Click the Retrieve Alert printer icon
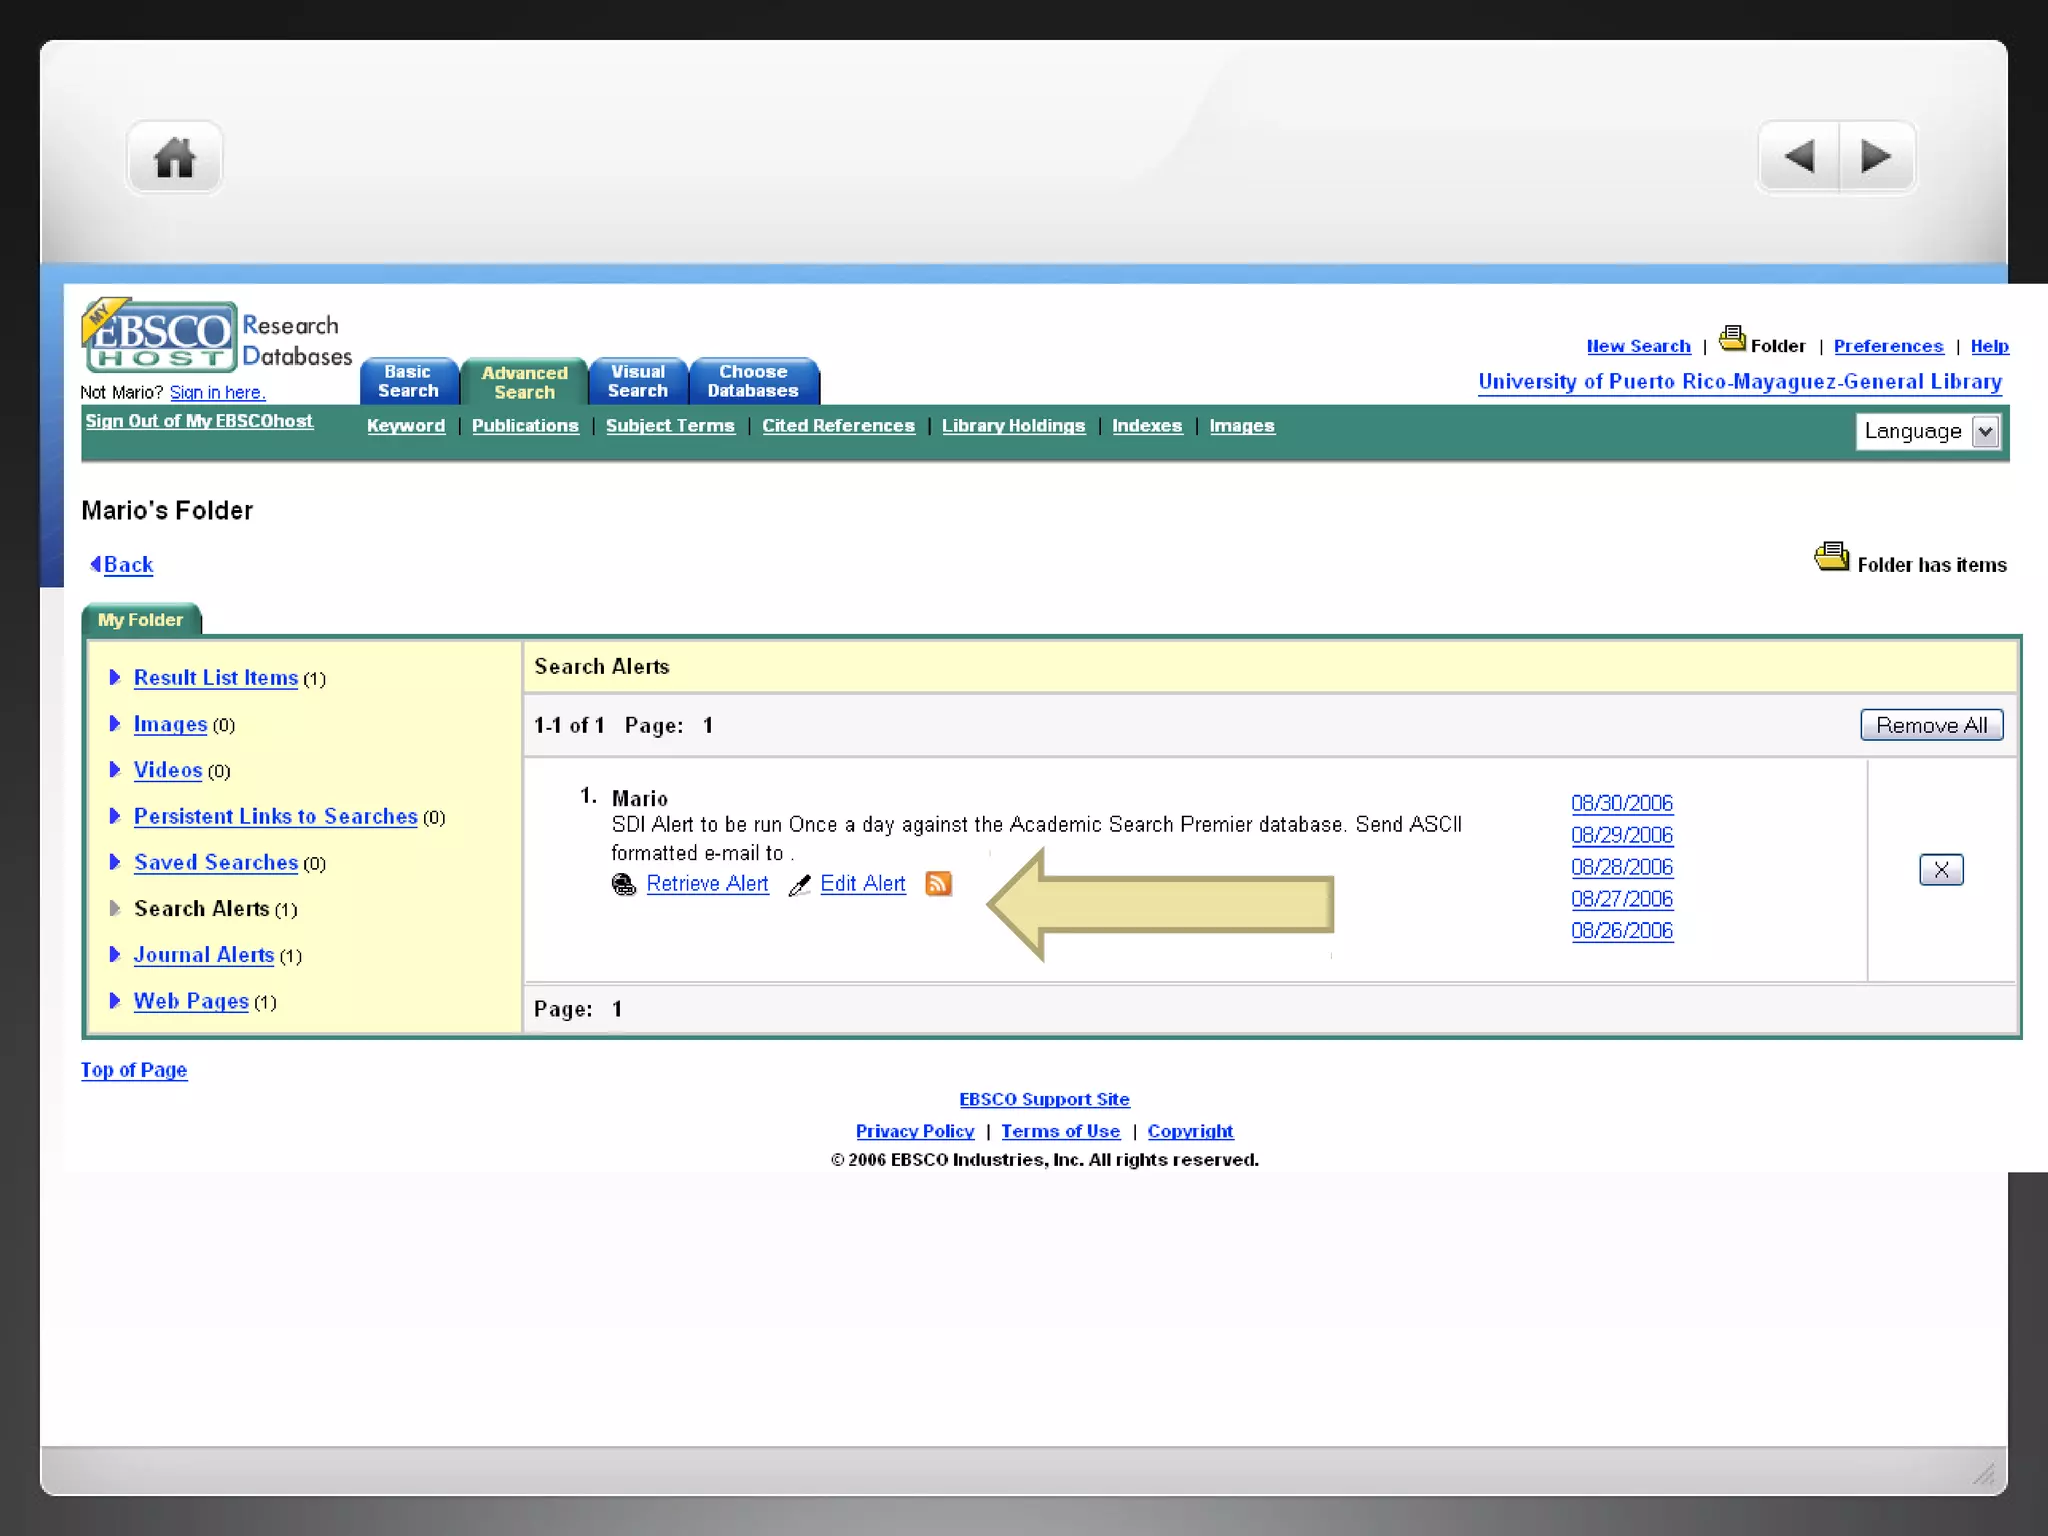 click(624, 885)
